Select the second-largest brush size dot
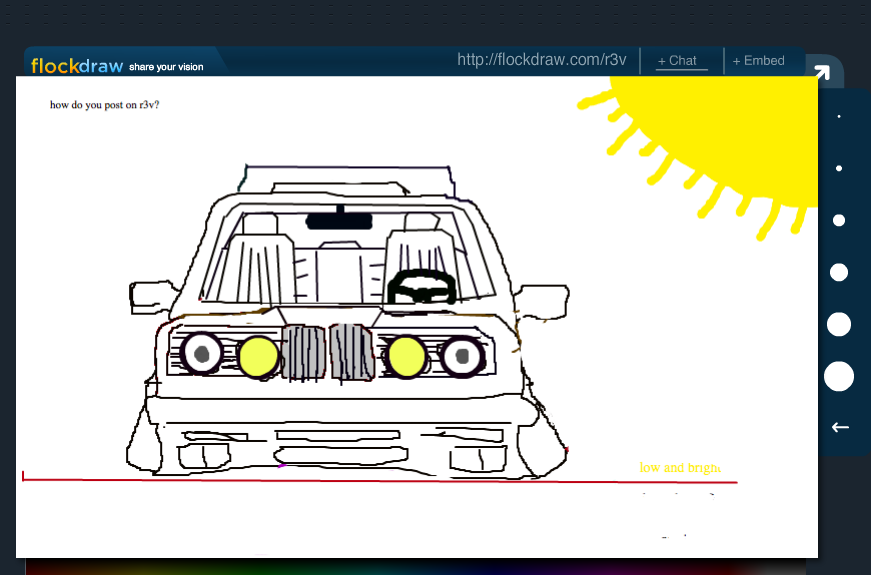Viewport: 871px width, 575px height. tap(839, 324)
